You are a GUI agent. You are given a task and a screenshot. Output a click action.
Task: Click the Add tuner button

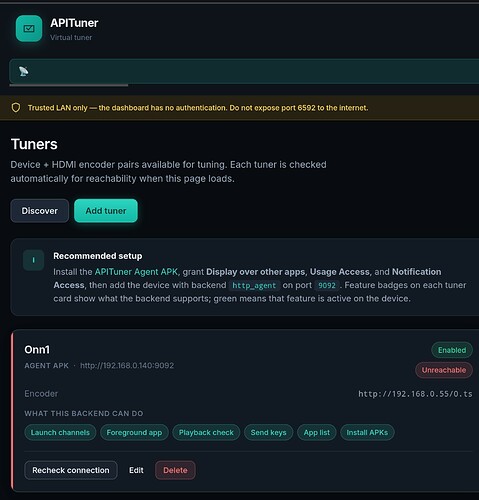(106, 211)
